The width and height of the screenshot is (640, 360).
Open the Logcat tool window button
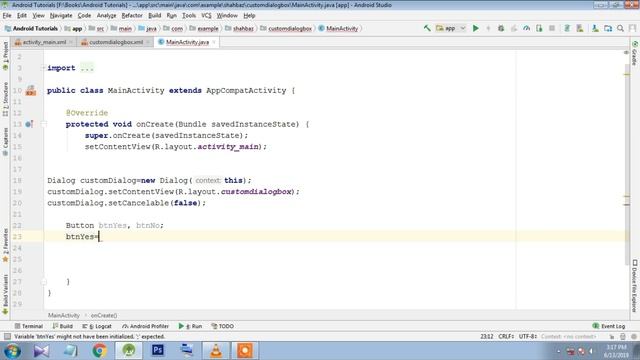[x=97, y=326]
